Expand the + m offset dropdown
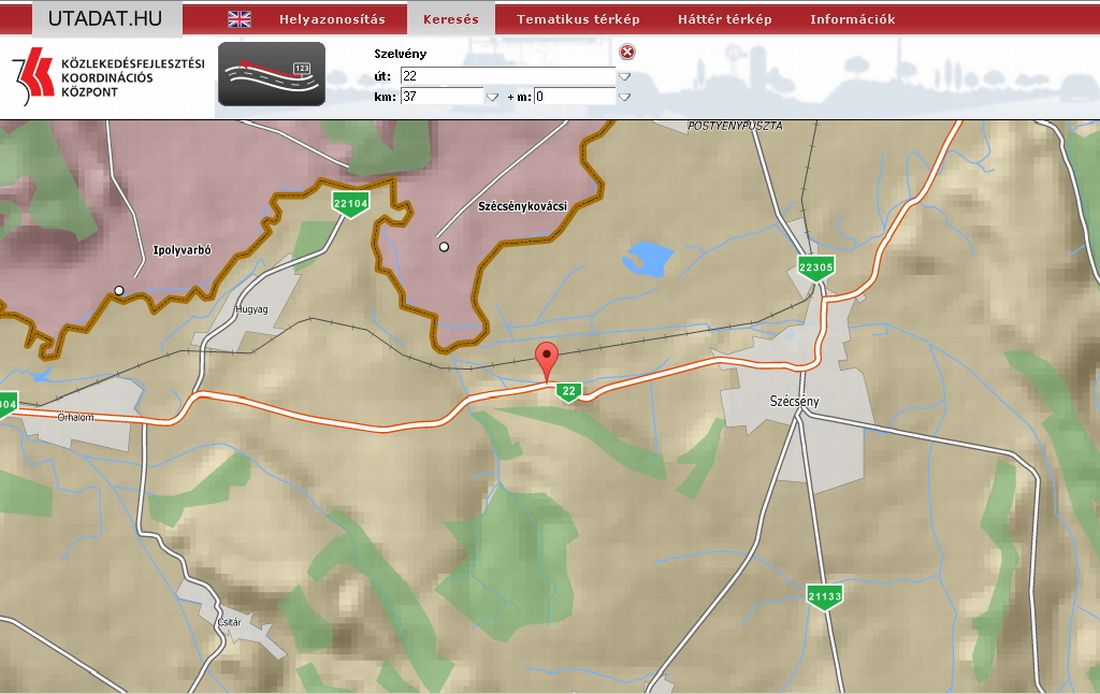1100x694 pixels. 624,97
